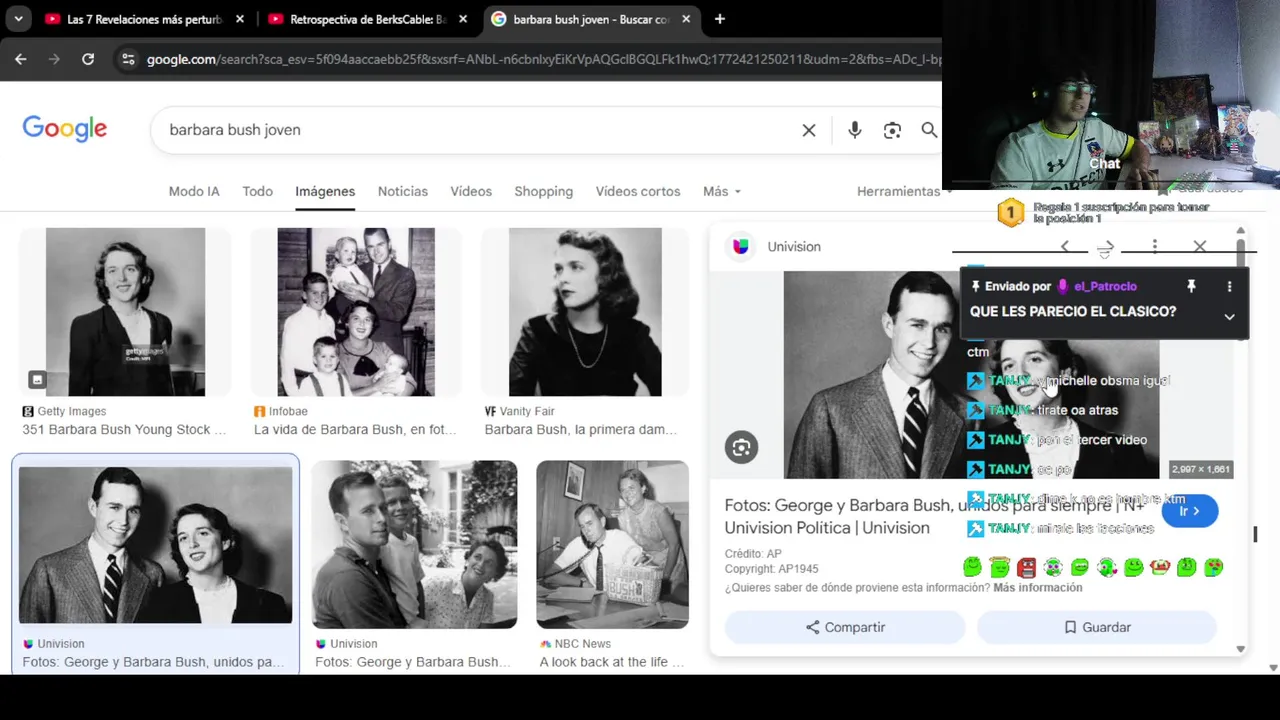The height and width of the screenshot is (720, 1280).
Task: Open the 'Modo IA' search tab
Action: coord(194,191)
